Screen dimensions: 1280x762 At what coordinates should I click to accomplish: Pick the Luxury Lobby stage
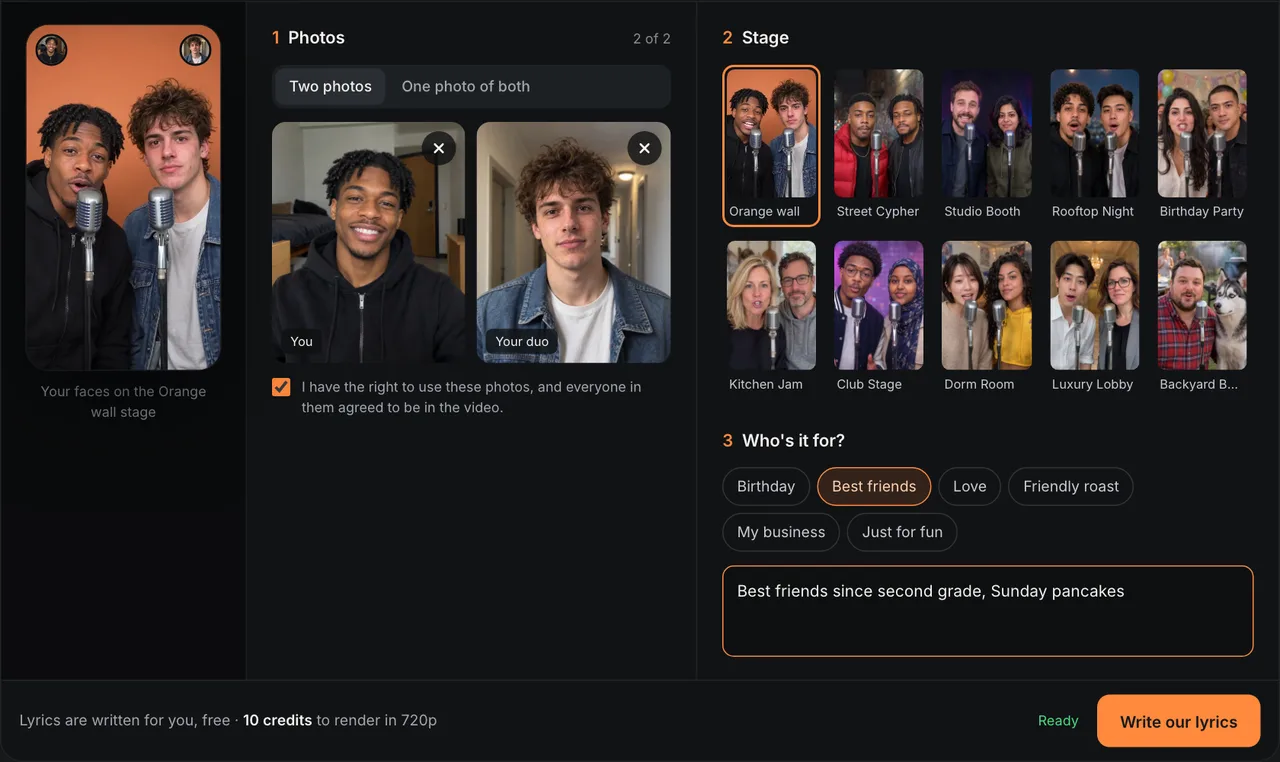[x=1094, y=318]
